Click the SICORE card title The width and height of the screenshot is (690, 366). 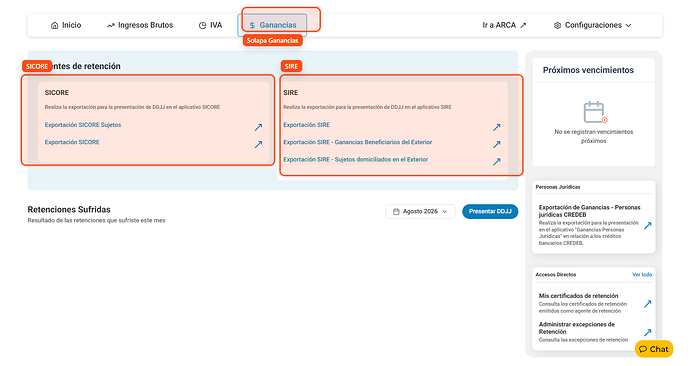(x=57, y=92)
